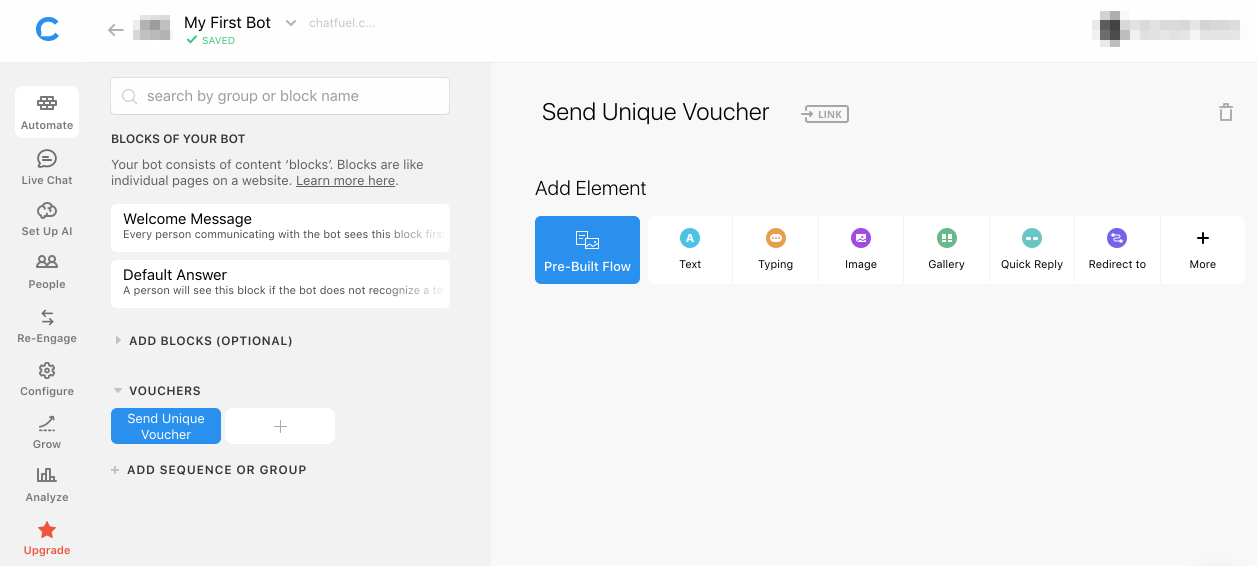Add a Text element
1257x566 pixels.
point(690,250)
